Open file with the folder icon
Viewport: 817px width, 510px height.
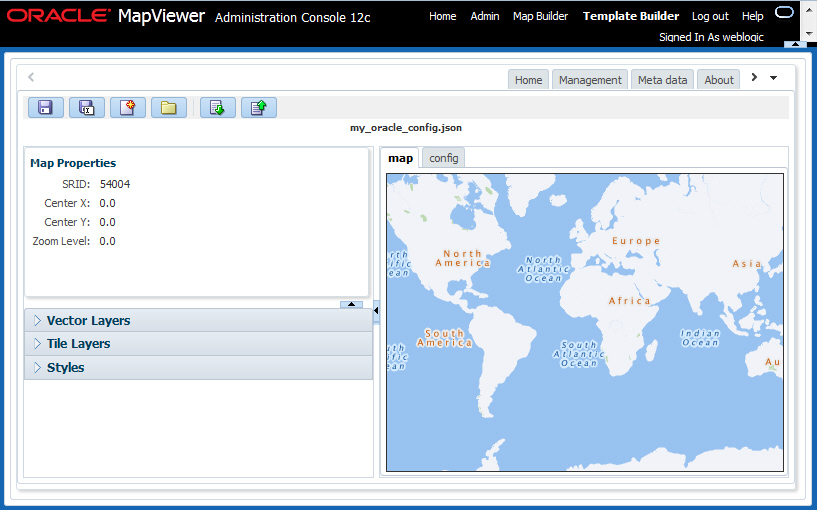tap(169, 108)
